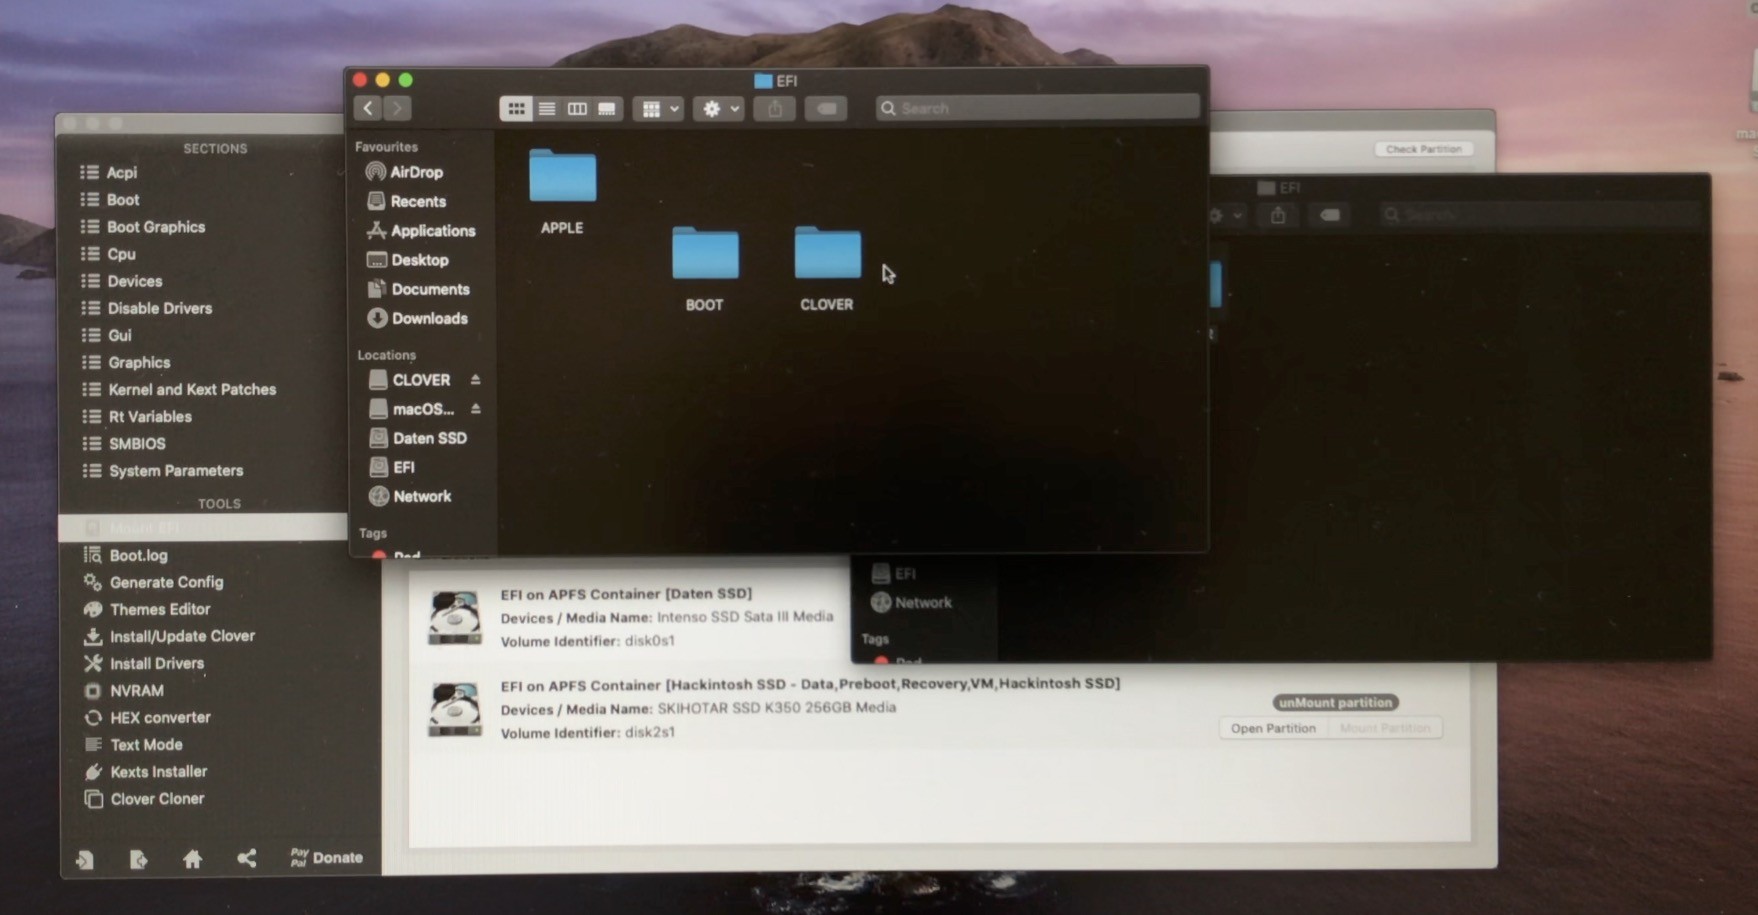Open the SMBIOS section
This screenshot has height=915, width=1758.
point(124,443)
